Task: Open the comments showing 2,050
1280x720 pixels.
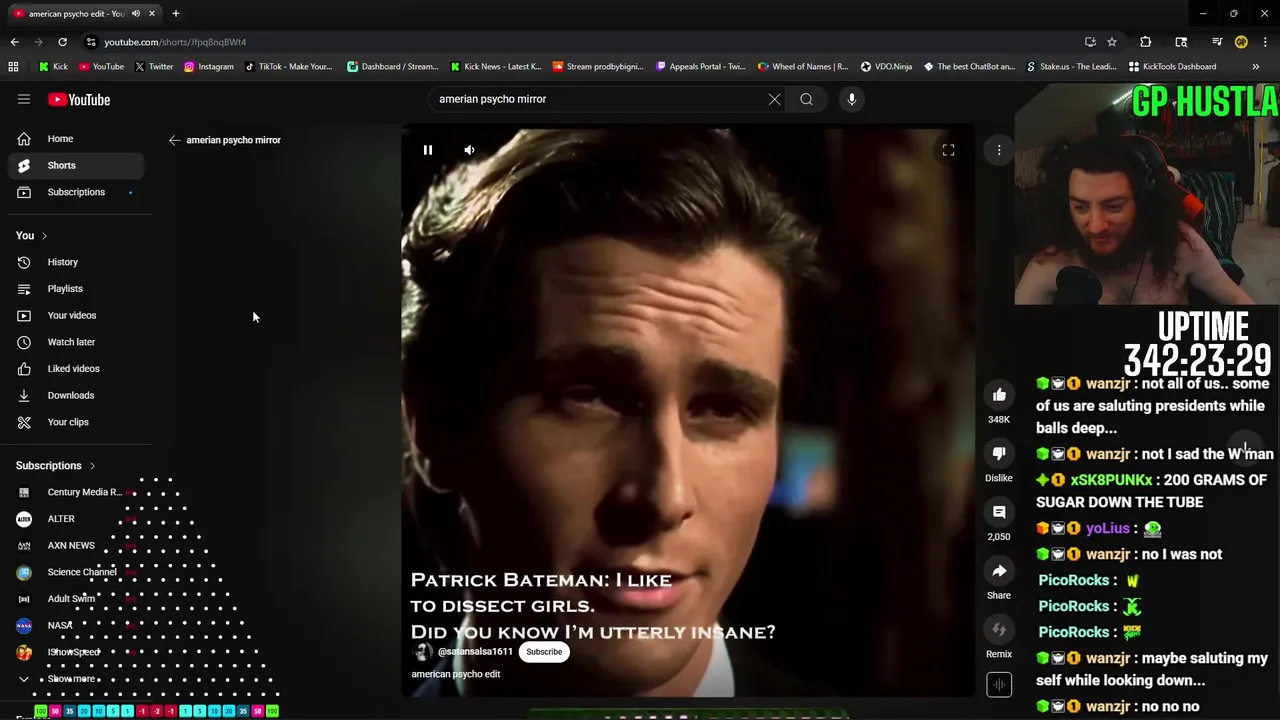Action: [x=999, y=512]
